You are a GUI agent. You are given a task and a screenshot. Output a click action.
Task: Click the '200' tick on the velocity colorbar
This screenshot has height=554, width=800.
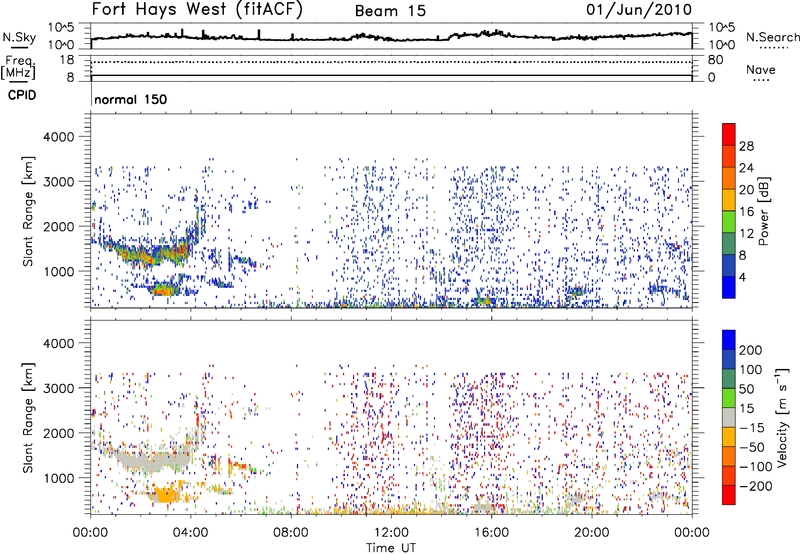pos(751,350)
